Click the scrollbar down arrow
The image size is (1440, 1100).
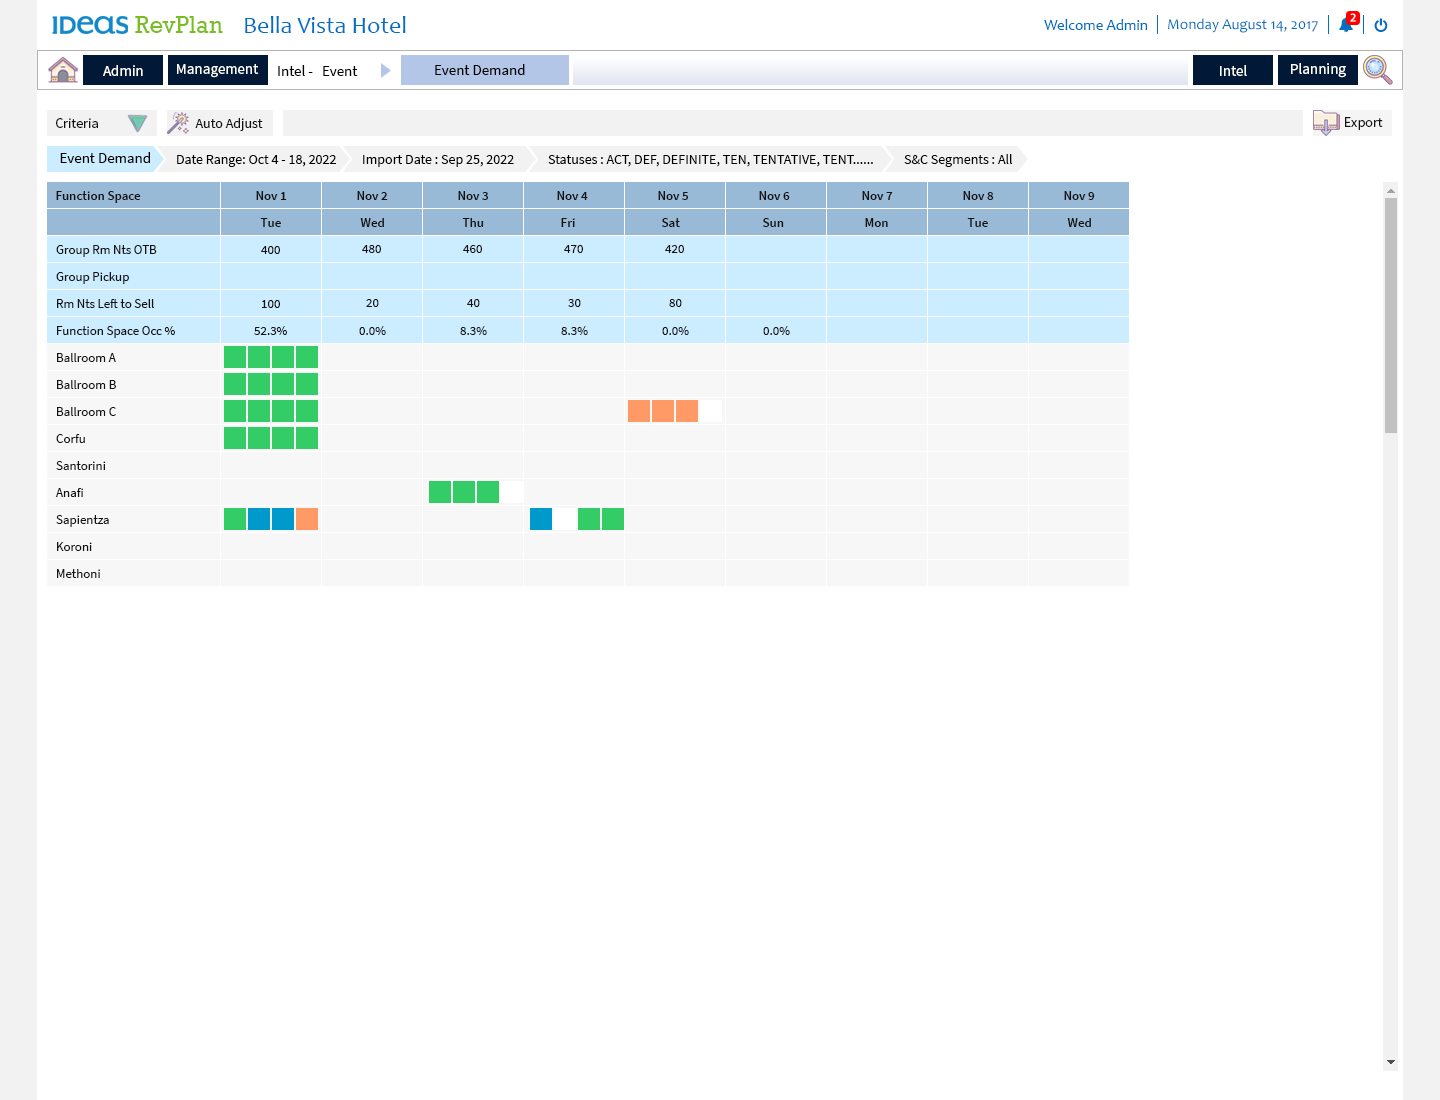pyautogui.click(x=1390, y=1062)
